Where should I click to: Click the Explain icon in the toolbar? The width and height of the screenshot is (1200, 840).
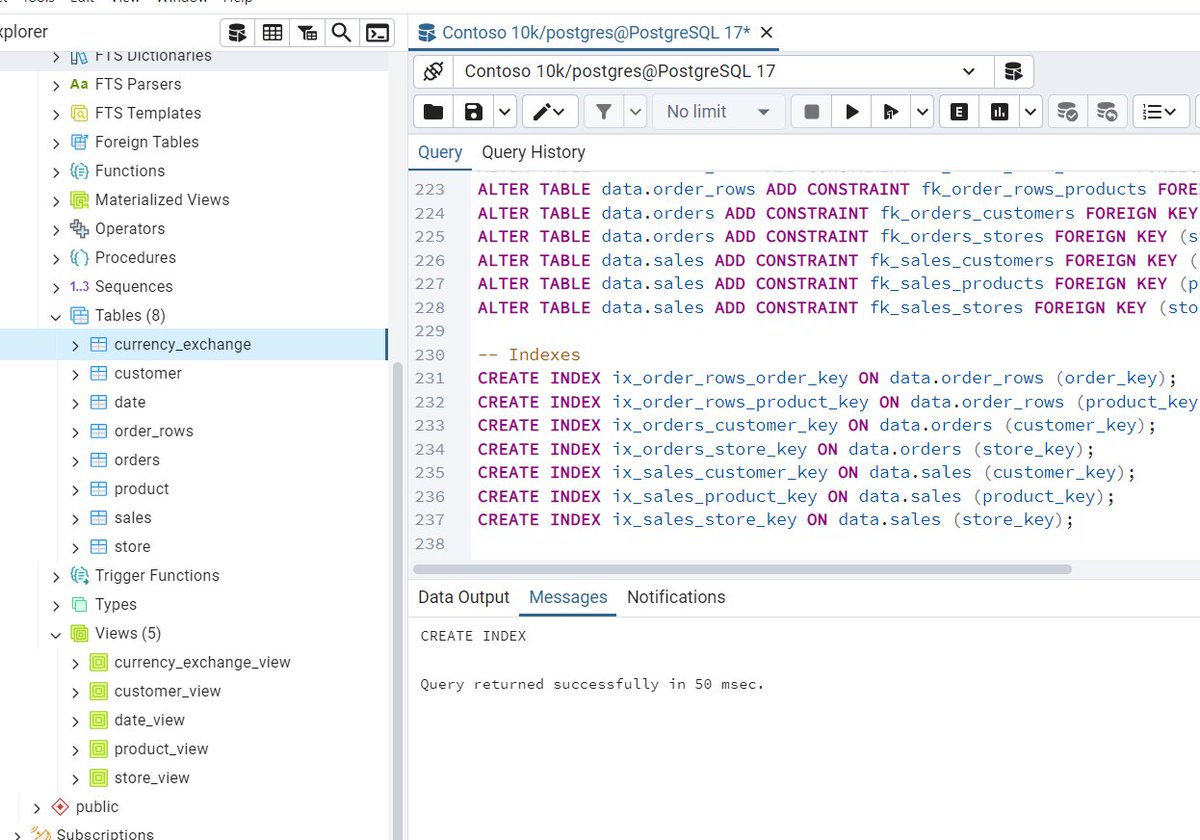[958, 111]
